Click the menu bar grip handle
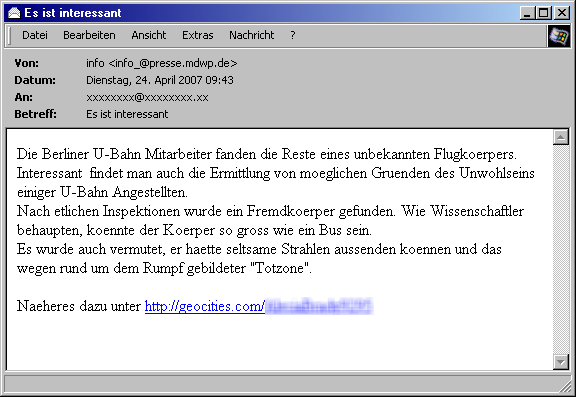This screenshot has height=397, width=576. [9, 36]
